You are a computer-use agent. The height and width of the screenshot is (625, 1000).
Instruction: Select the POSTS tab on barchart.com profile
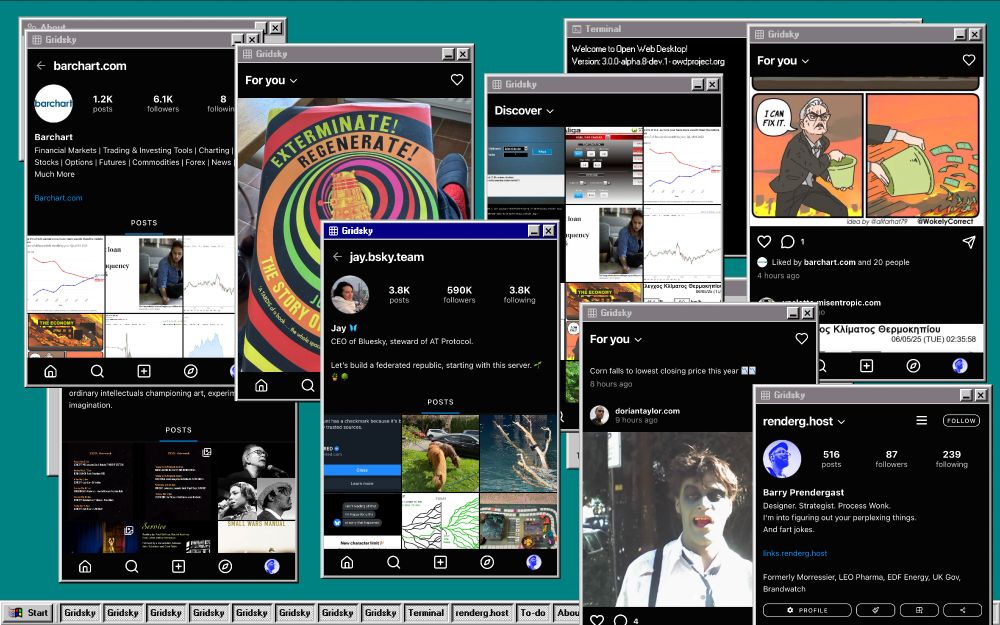tap(144, 223)
